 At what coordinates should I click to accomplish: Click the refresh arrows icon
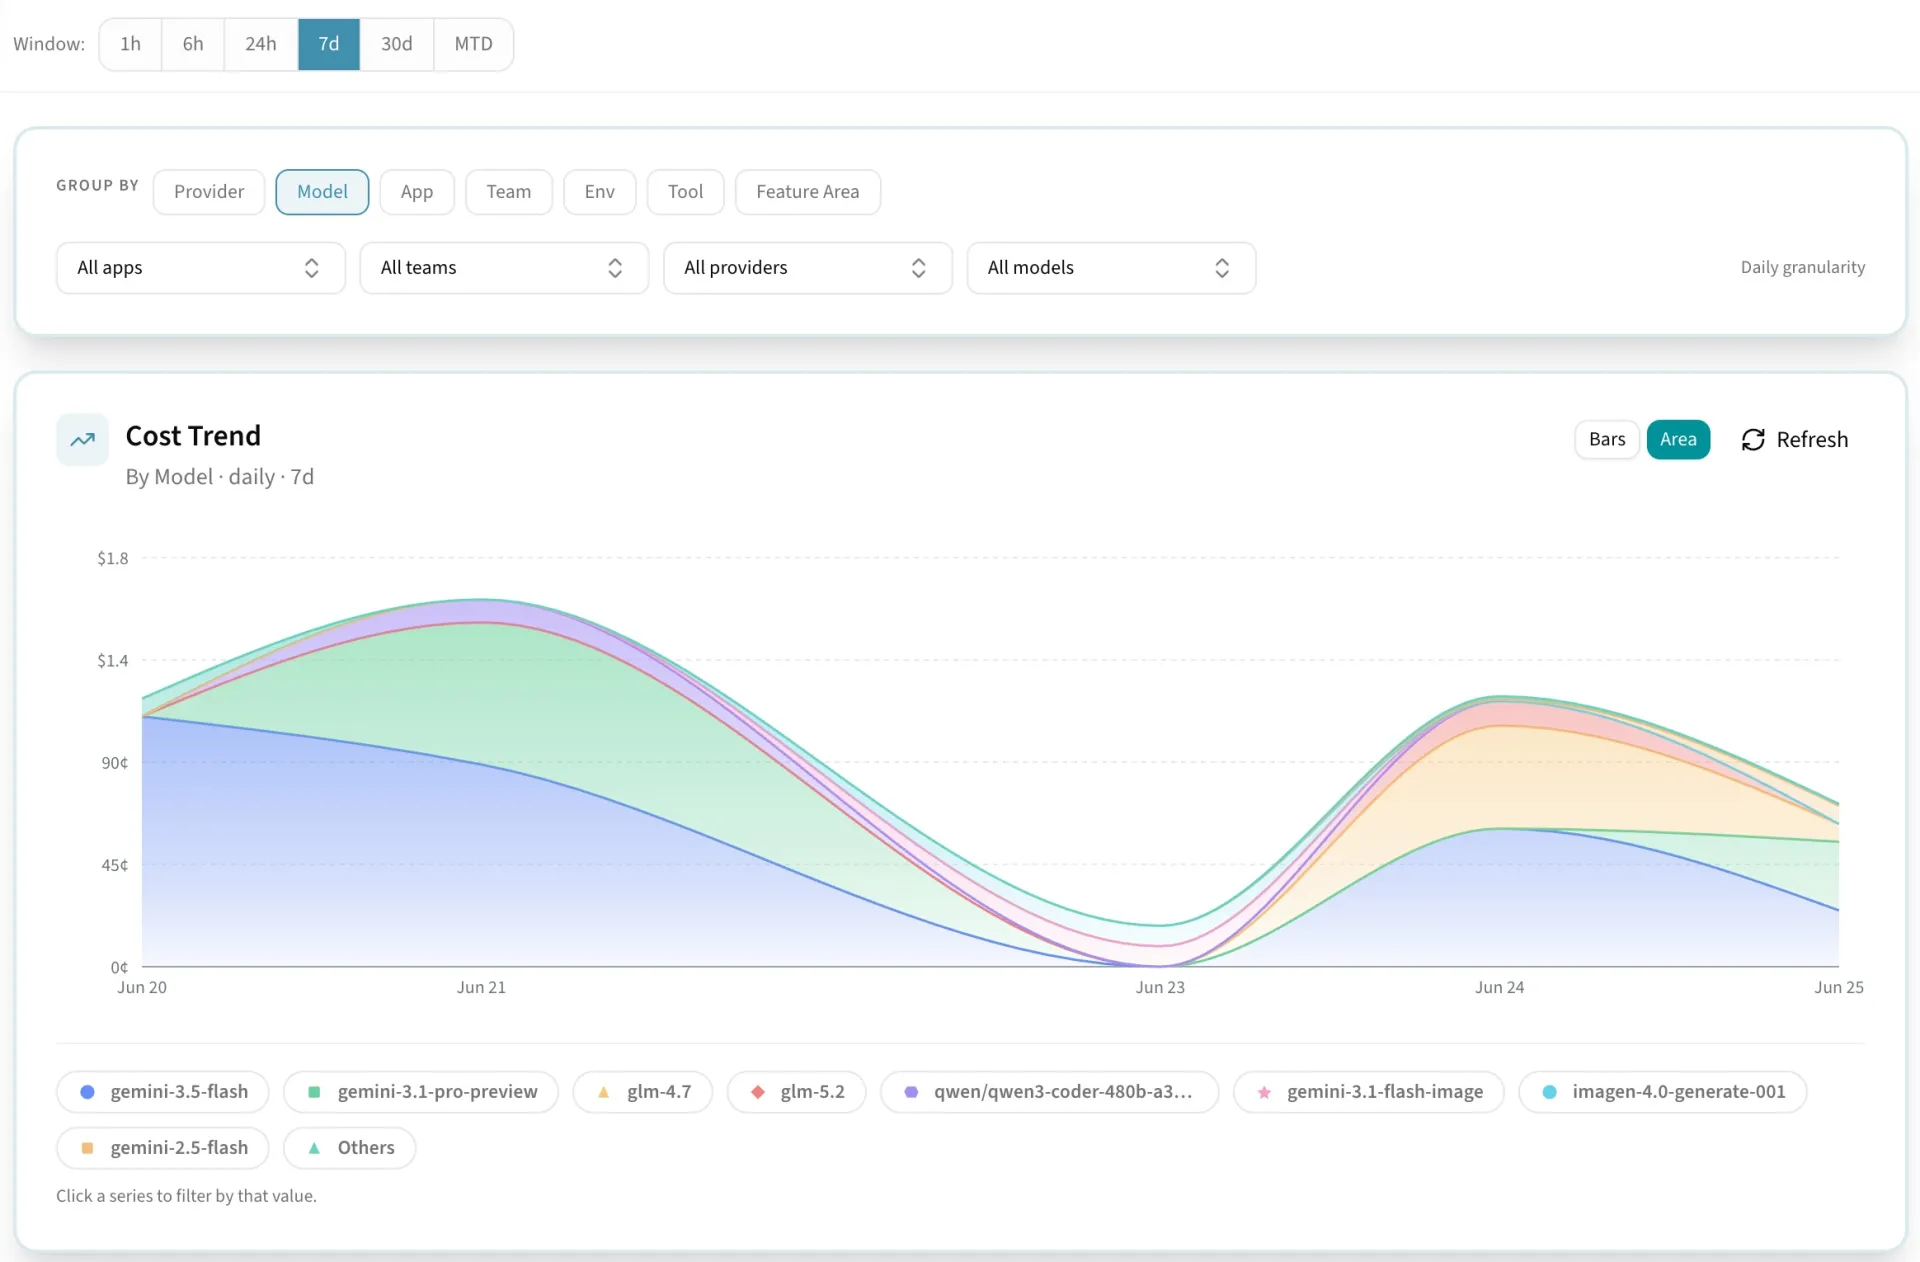[1753, 440]
